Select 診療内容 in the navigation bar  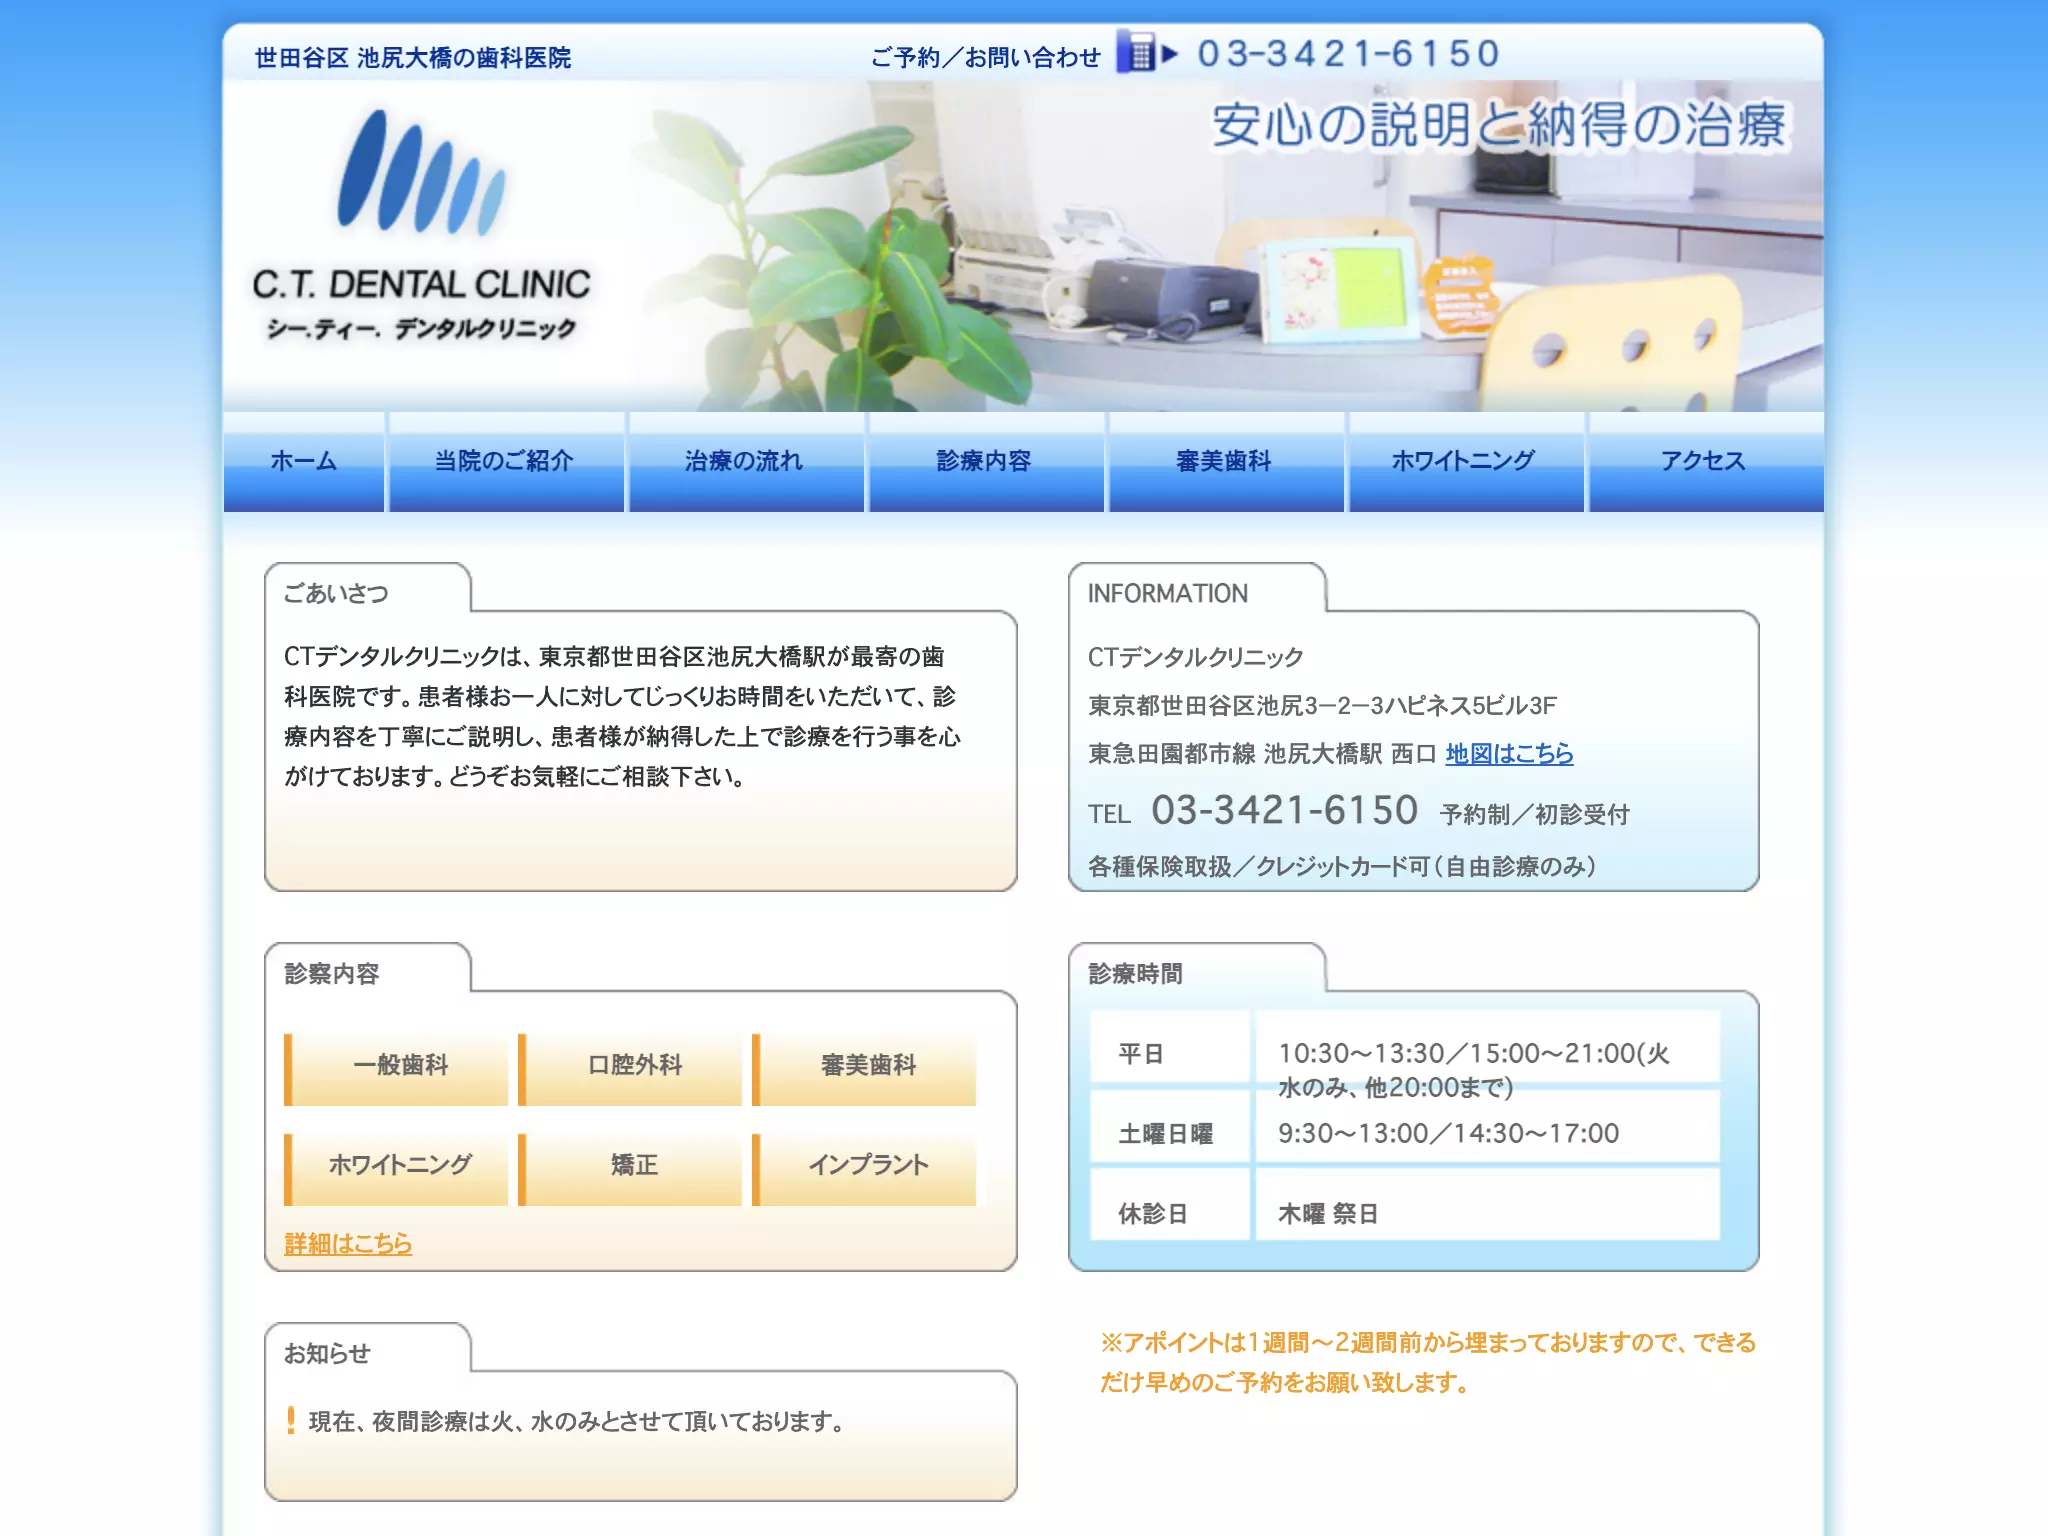click(x=986, y=462)
